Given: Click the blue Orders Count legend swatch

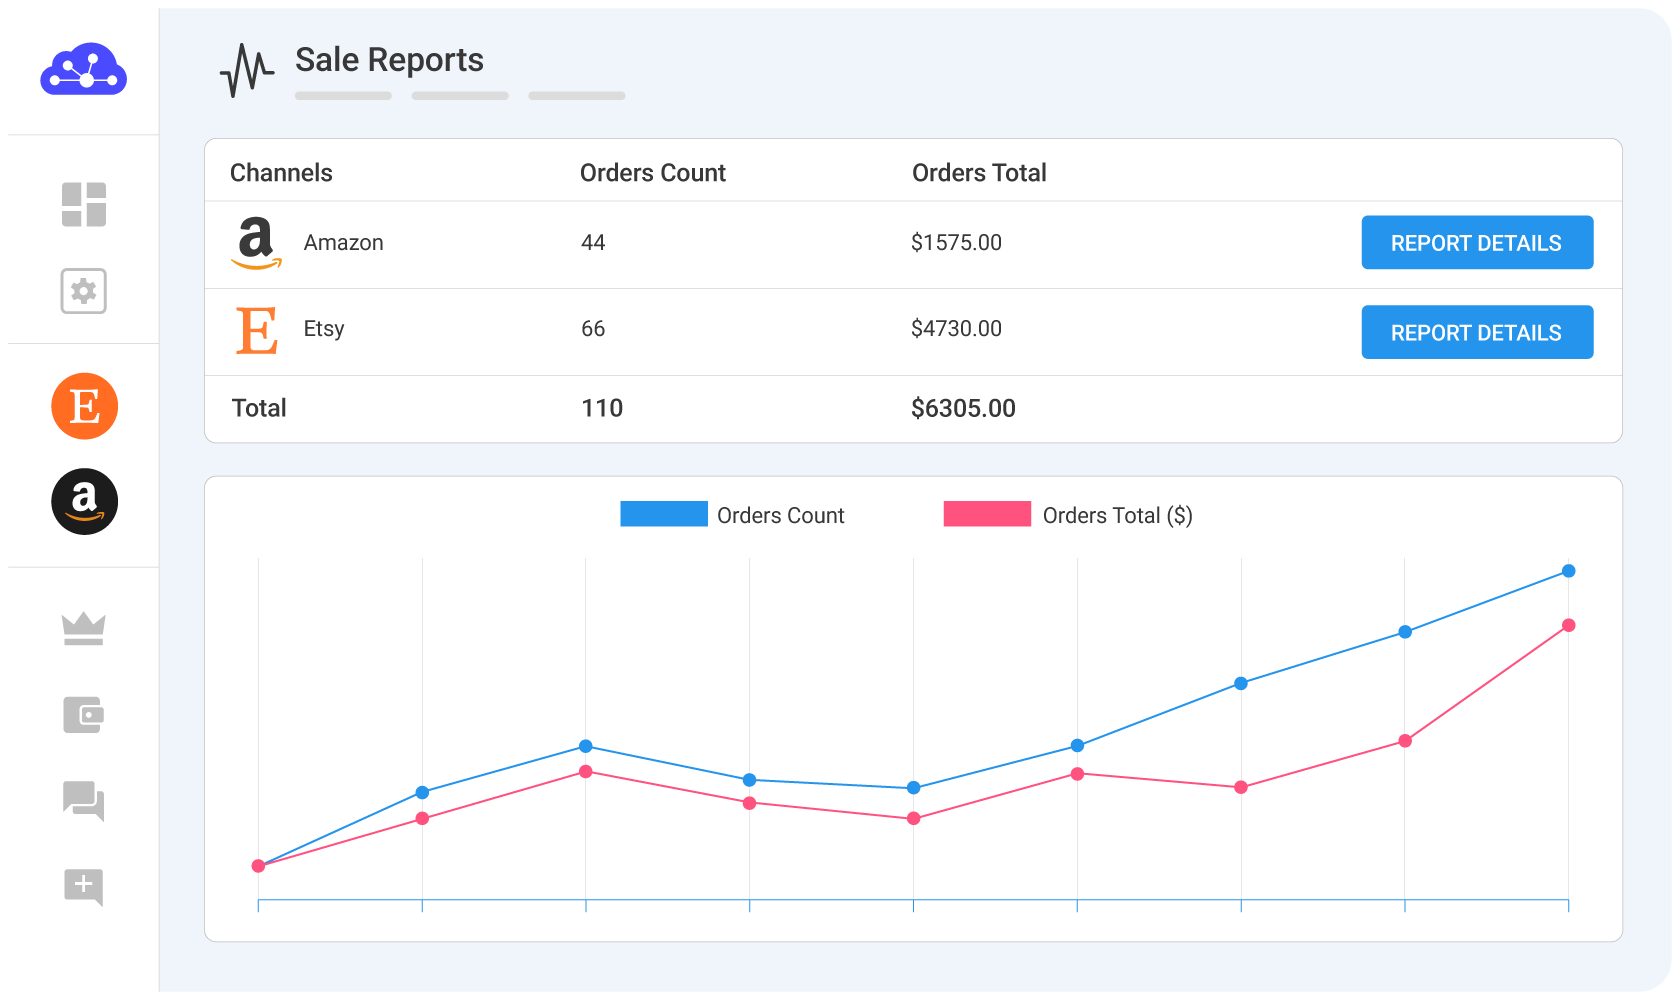Looking at the screenshot, I should 663,514.
